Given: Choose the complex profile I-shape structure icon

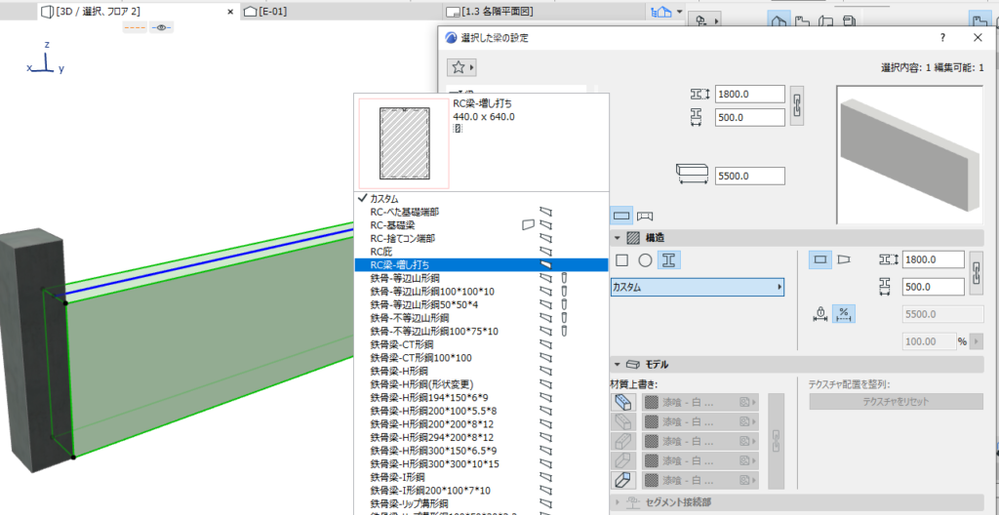Looking at the screenshot, I should (x=668, y=260).
